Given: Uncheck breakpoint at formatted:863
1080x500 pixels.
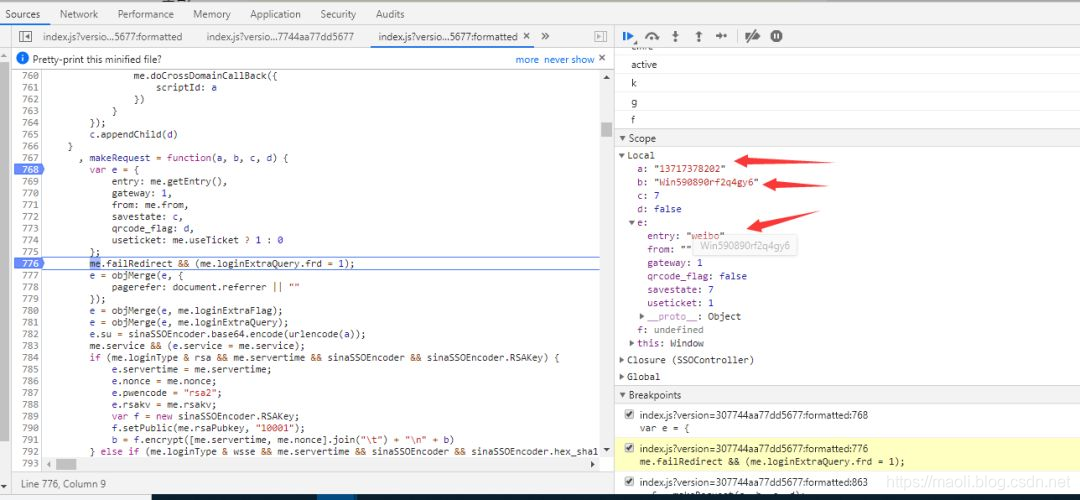Looking at the screenshot, I should pos(628,481).
